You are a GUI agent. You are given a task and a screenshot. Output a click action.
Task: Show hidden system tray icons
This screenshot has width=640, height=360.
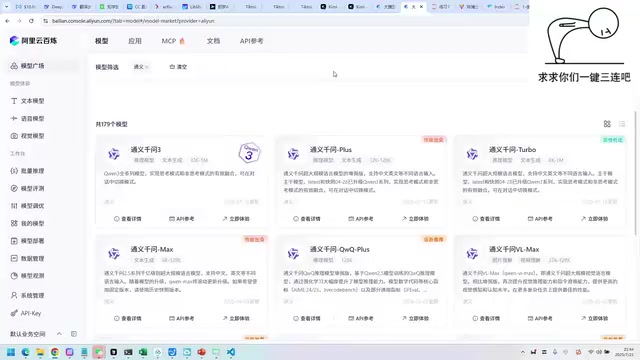pyautogui.click(x=522, y=352)
